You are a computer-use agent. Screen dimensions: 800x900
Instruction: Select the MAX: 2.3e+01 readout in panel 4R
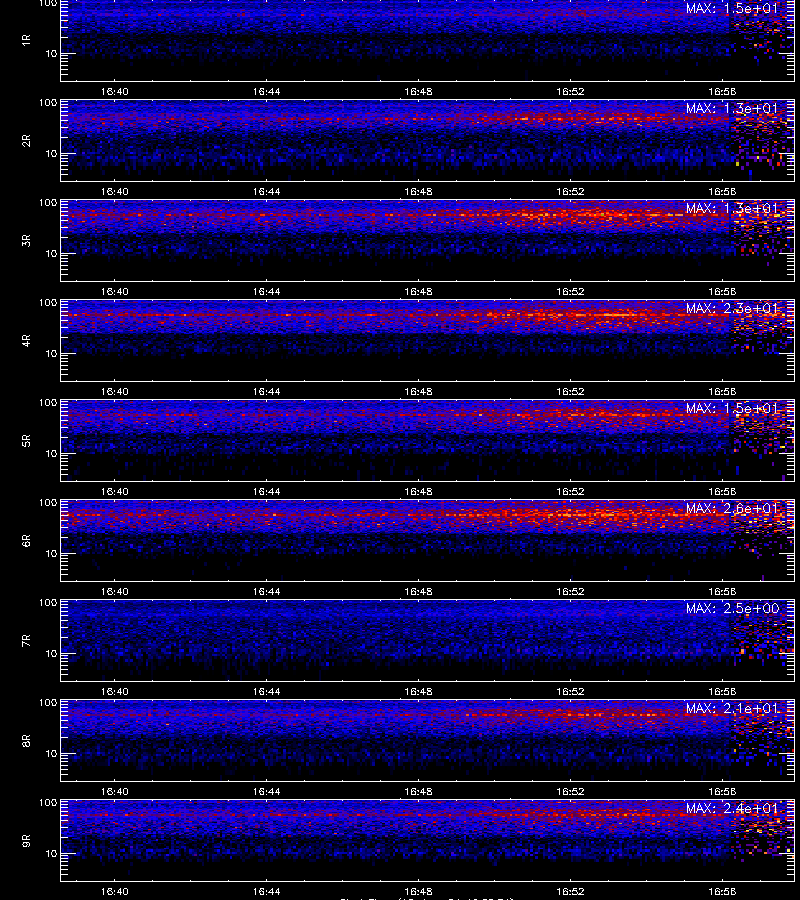click(x=732, y=308)
